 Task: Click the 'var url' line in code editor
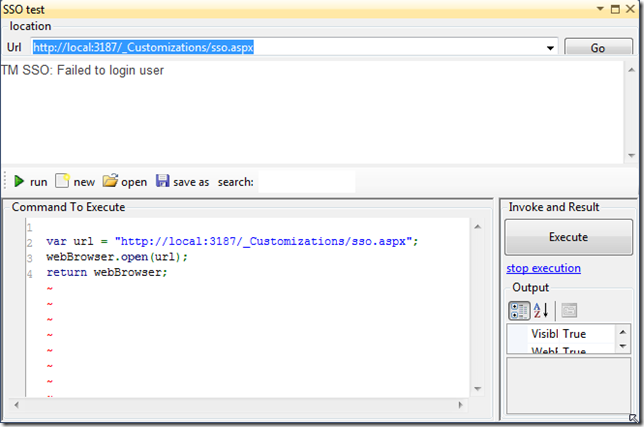point(232,241)
